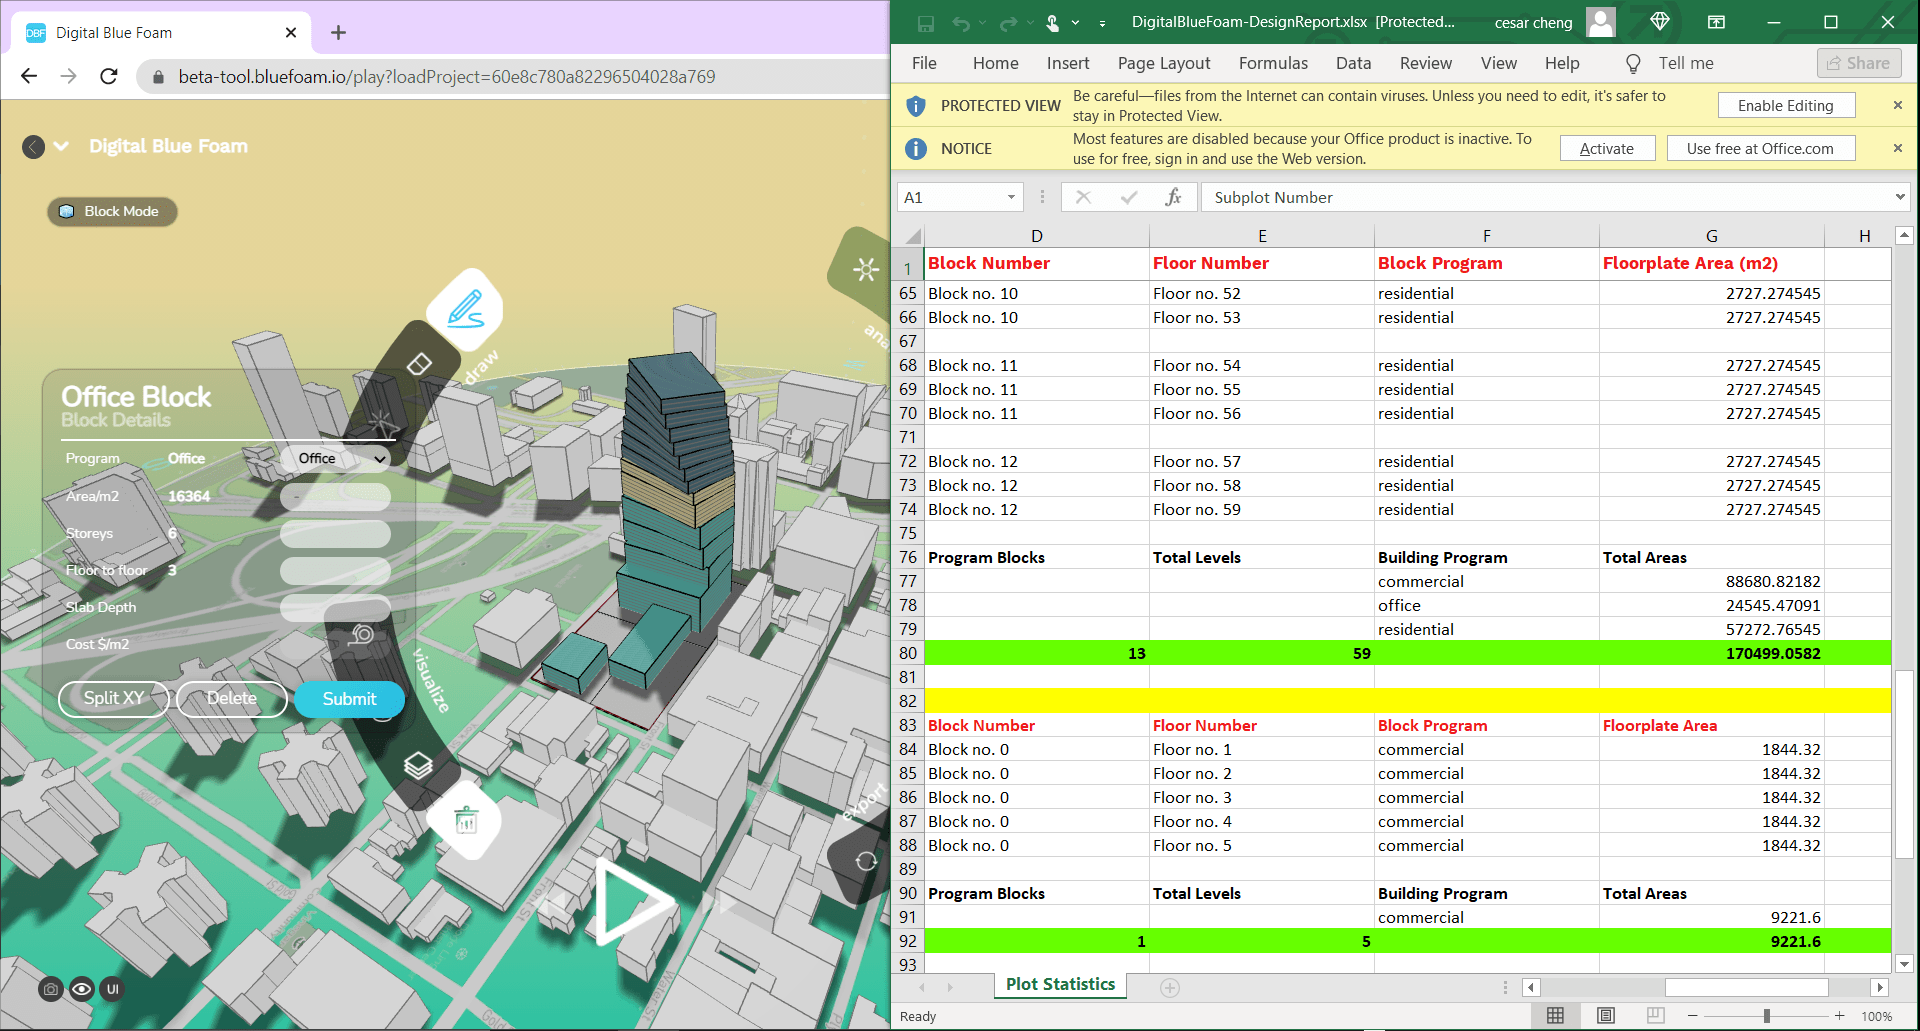Dismiss the Protected View message bar
The image size is (1920, 1031).
click(1897, 105)
